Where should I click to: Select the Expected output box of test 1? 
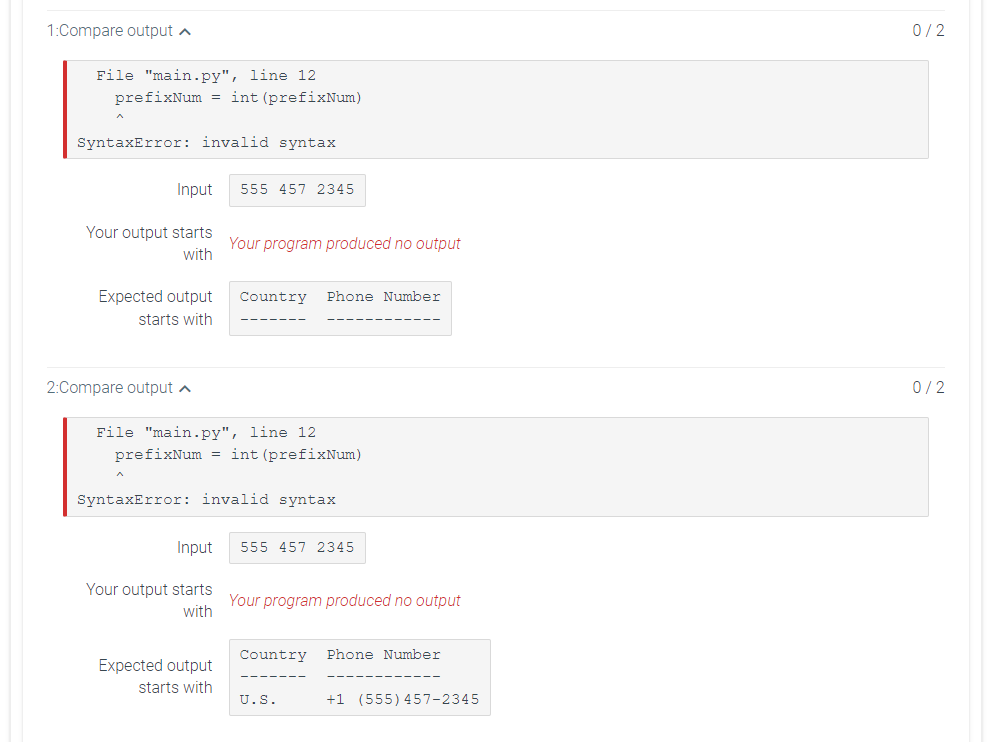(x=340, y=308)
